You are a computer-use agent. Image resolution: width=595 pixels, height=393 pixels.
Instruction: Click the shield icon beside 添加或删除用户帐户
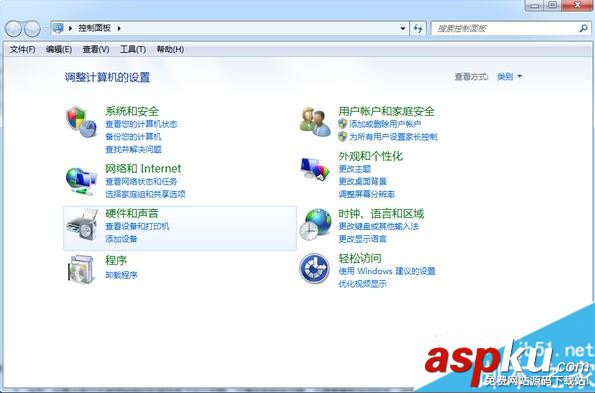[x=343, y=124]
